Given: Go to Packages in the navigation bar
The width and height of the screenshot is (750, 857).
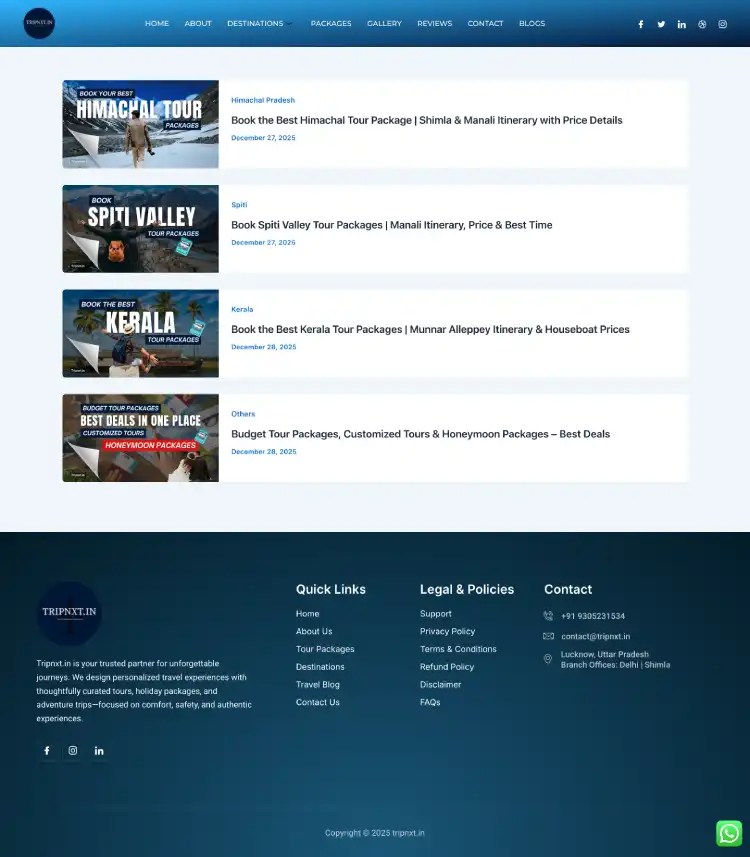Looking at the screenshot, I should (331, 23).
